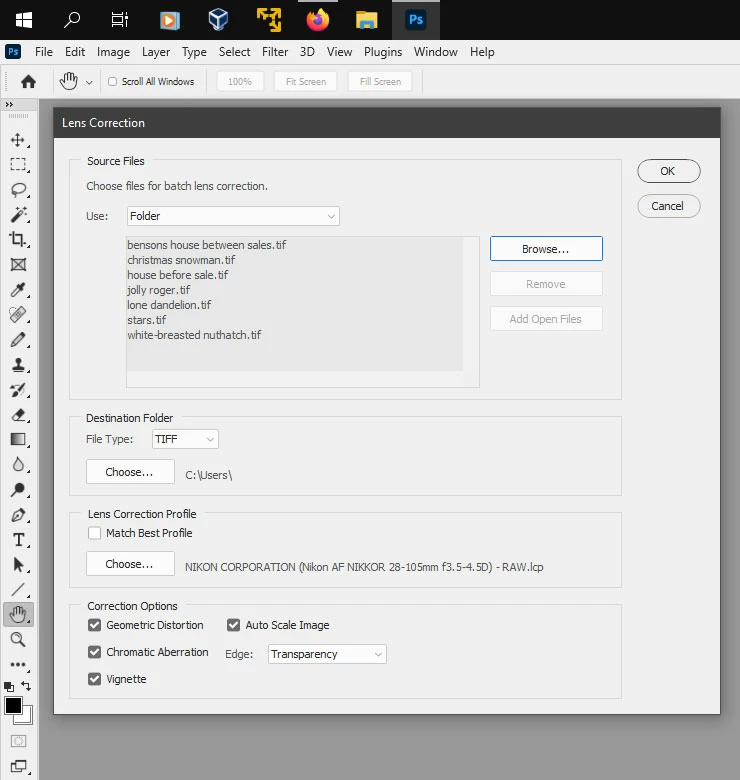Select the Zoom tool
Screen dimensions: 740x780
point(18,639)
